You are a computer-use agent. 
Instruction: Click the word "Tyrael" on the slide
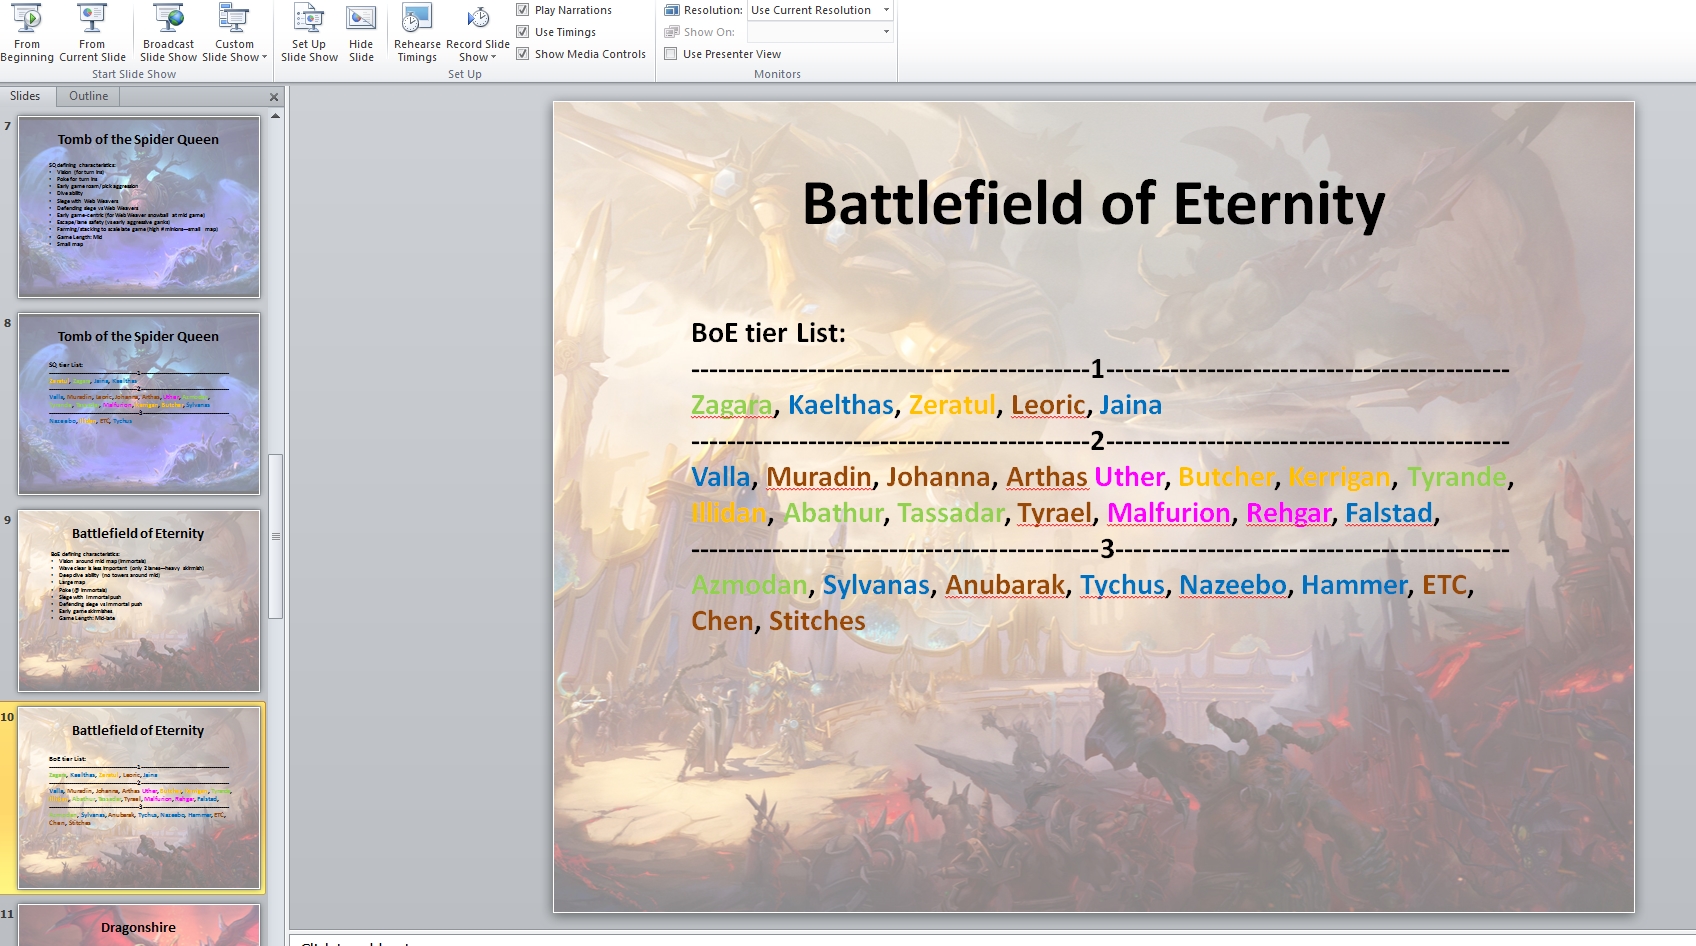(1055, 513)
